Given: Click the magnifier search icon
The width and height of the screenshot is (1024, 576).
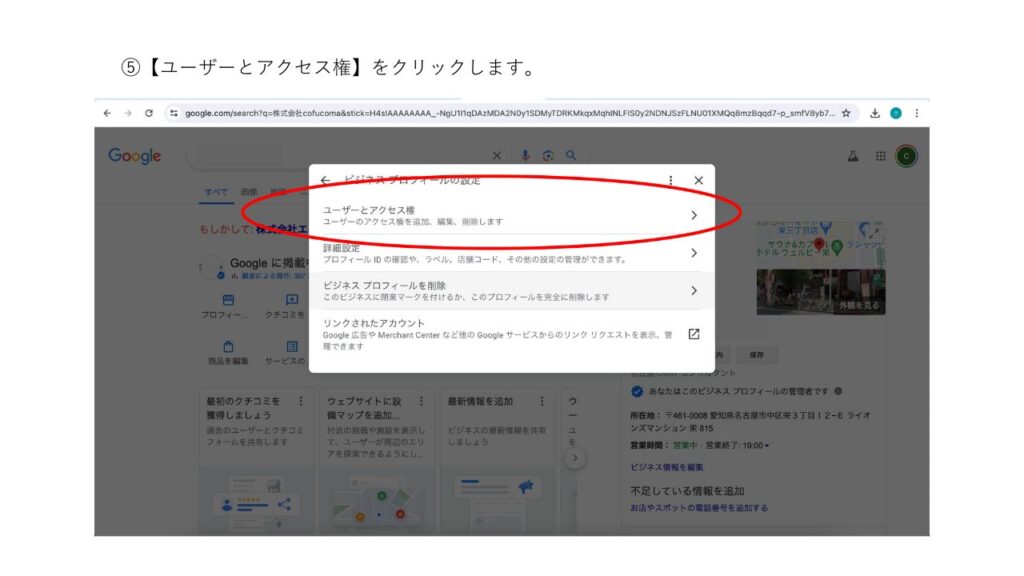Looking at the screenshot, I should (571, 155).
